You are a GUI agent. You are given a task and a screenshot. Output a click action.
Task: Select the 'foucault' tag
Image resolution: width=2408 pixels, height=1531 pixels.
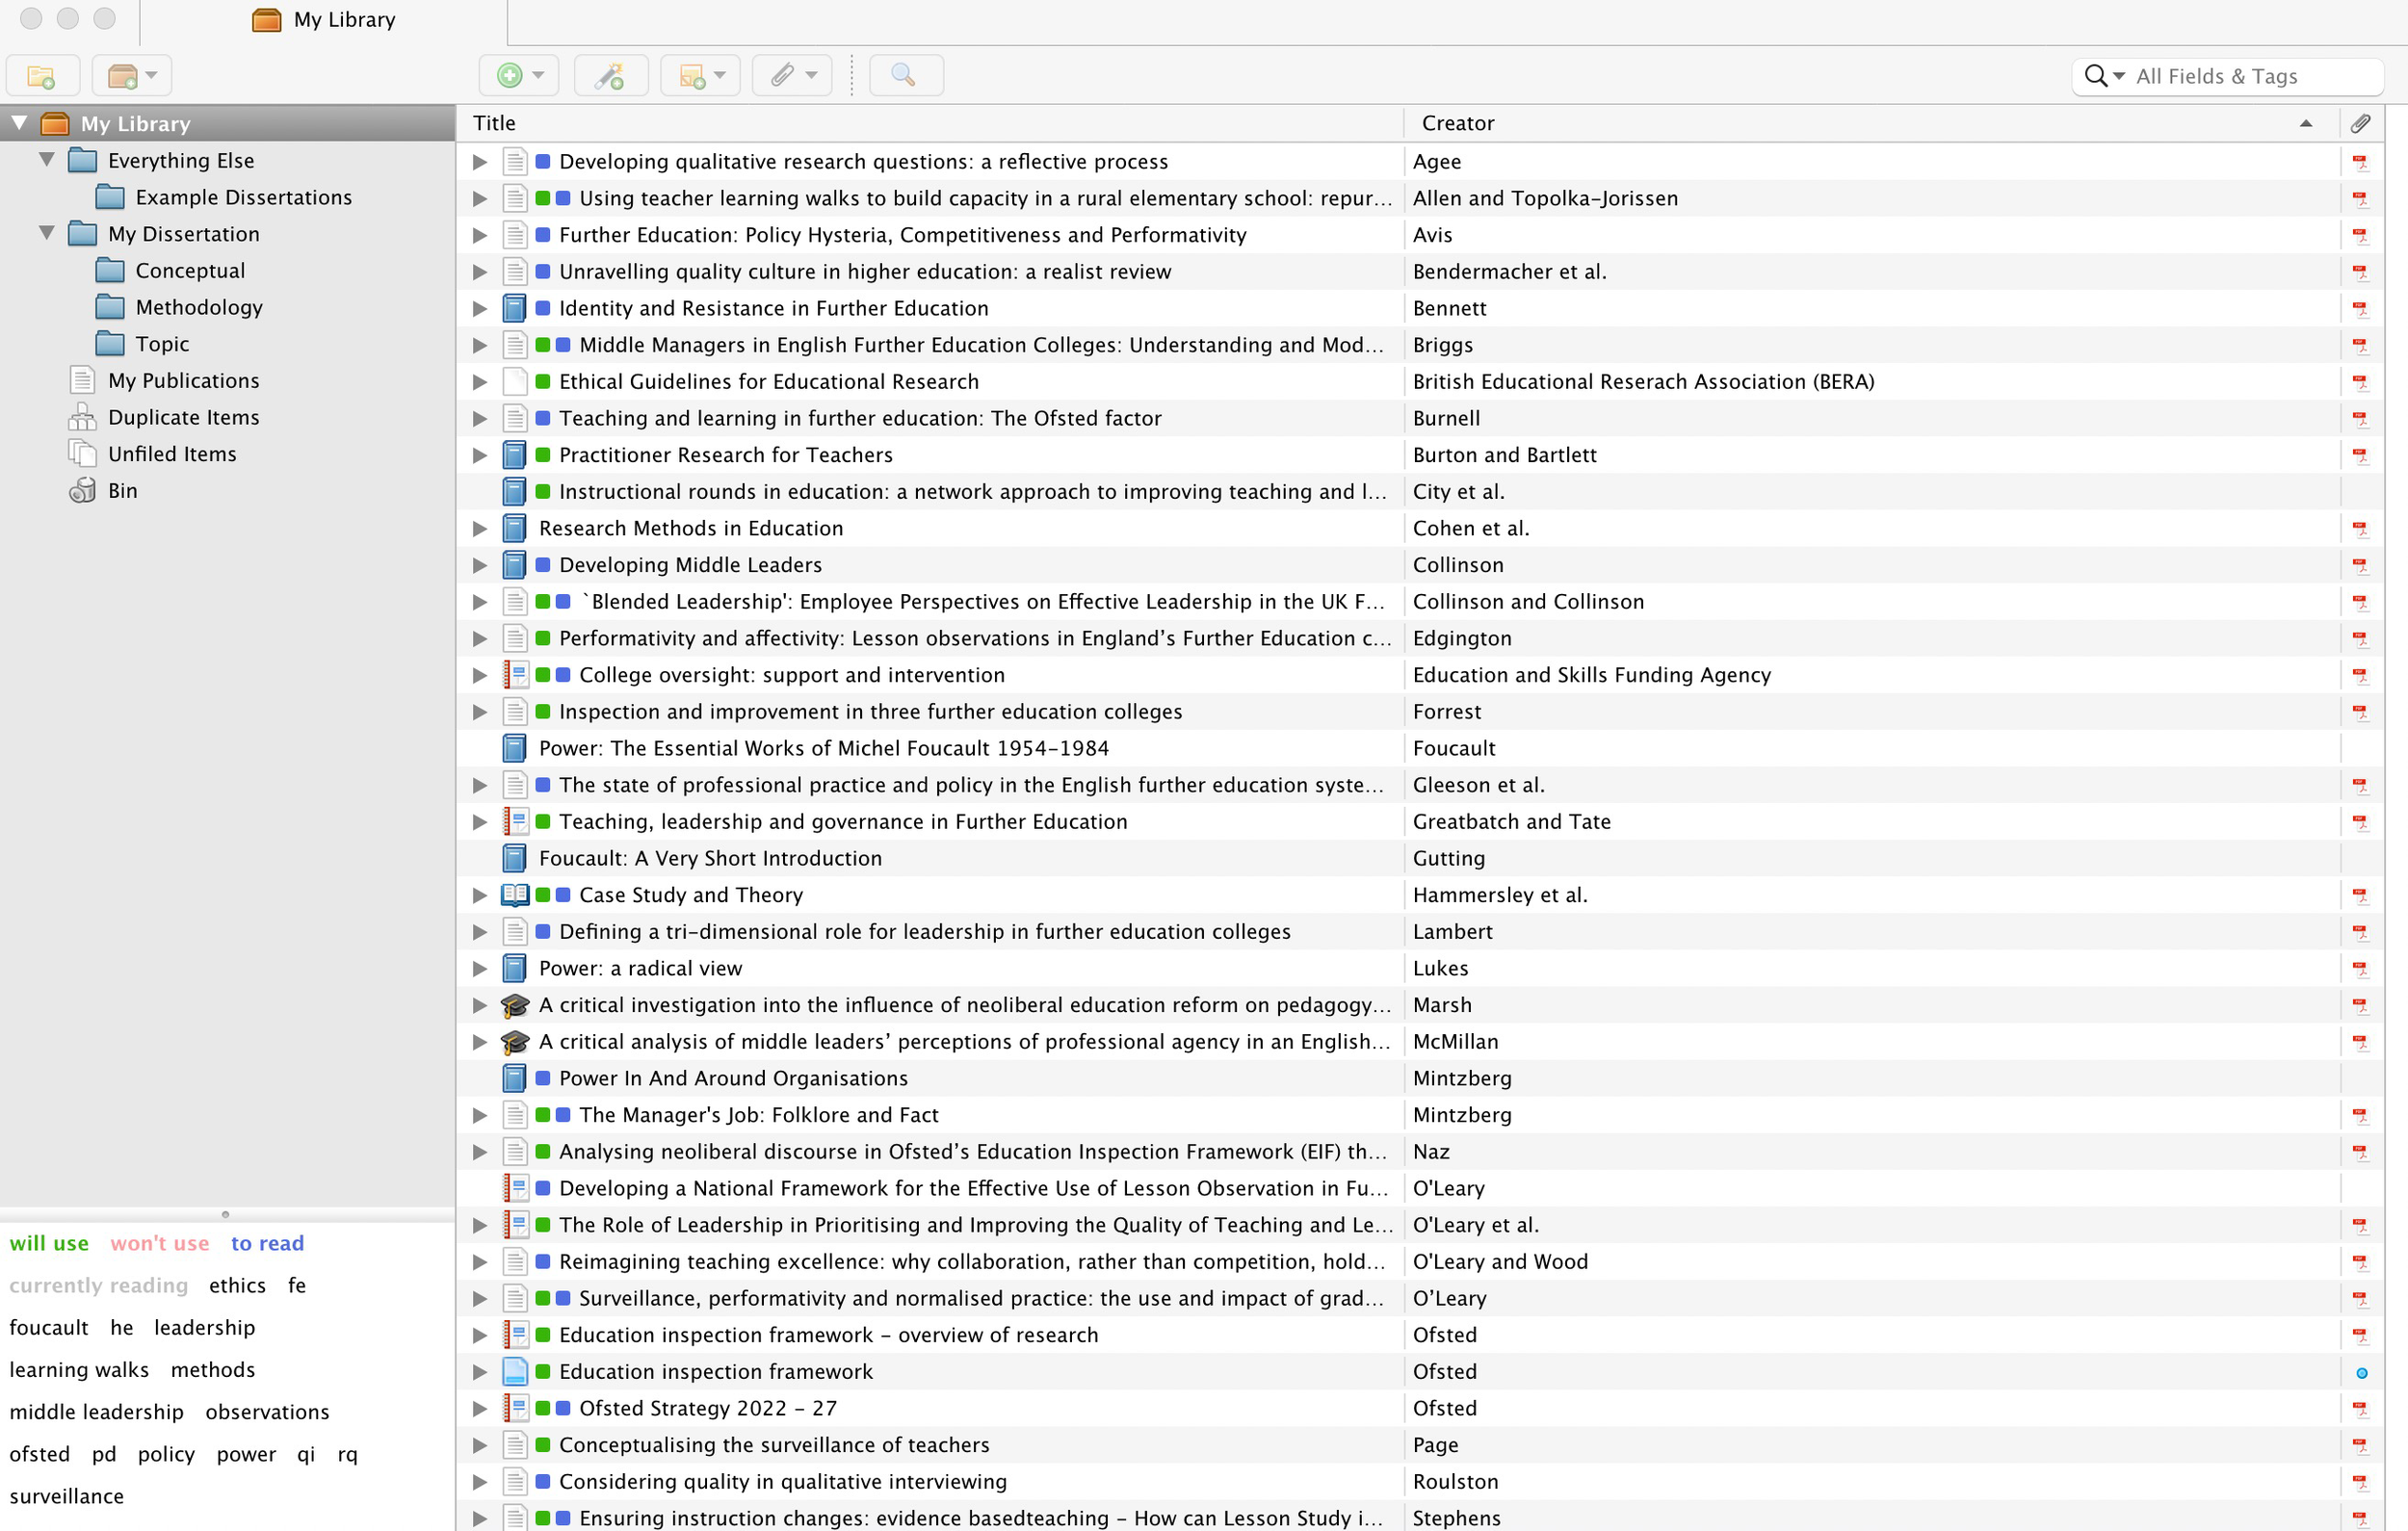coord(49,1327)
